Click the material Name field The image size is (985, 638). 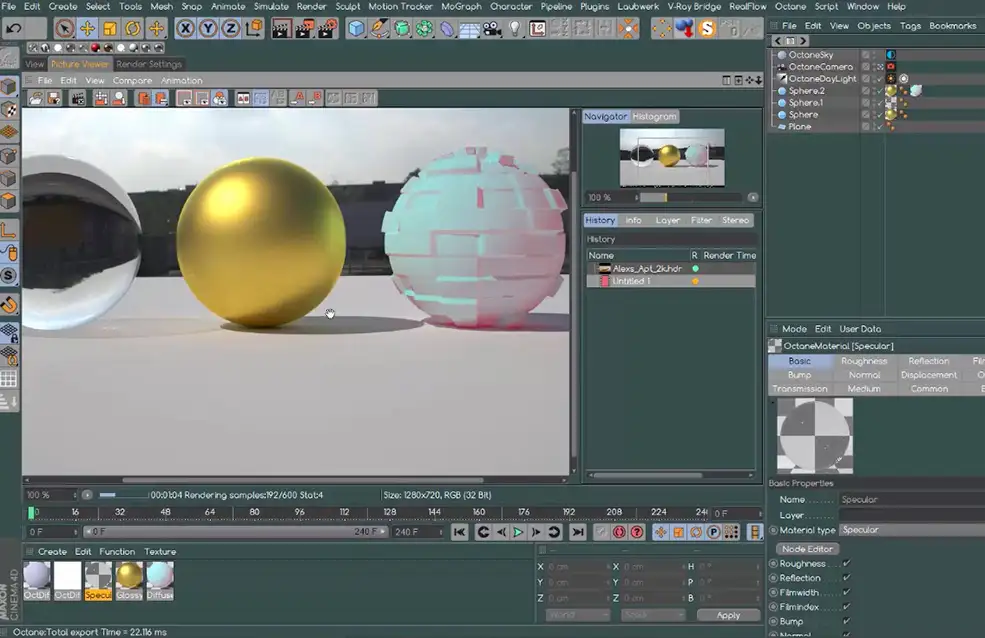click(912, 500)
